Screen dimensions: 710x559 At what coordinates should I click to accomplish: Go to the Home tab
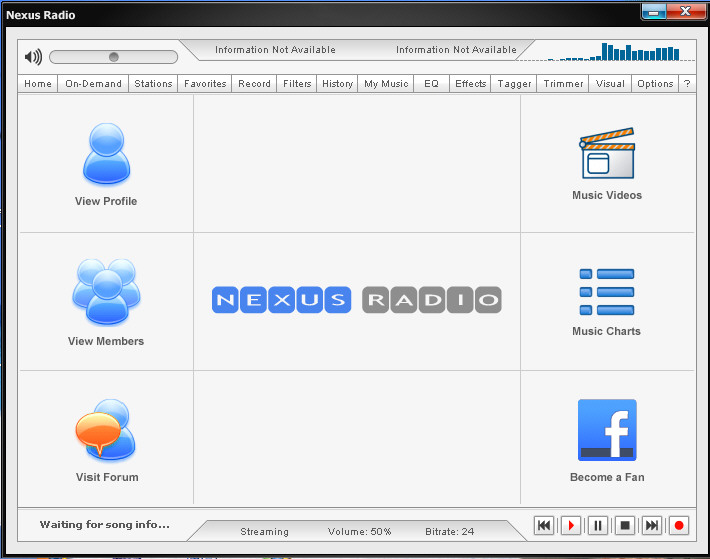tap(38, 84)
